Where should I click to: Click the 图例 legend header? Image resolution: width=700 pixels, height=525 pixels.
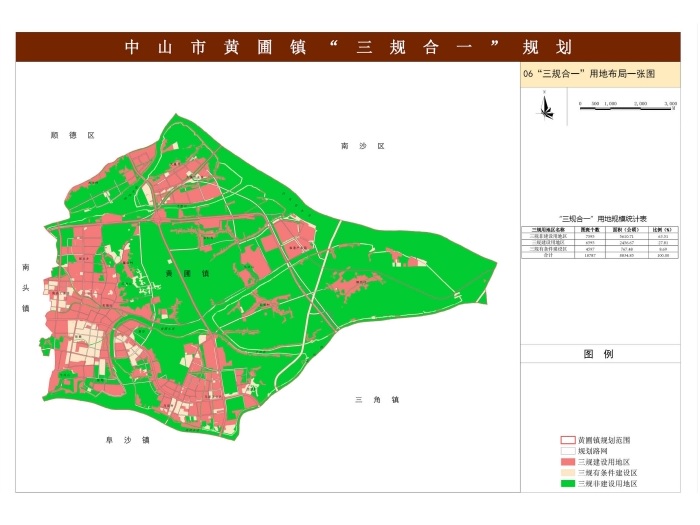(x=598, y=354)
